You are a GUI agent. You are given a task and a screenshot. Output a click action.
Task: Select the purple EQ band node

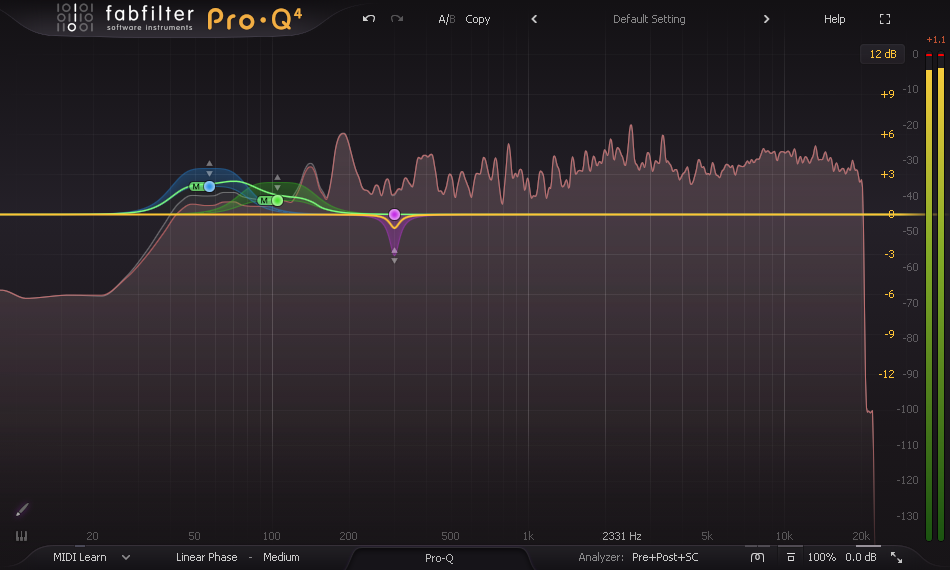point(394,214)
